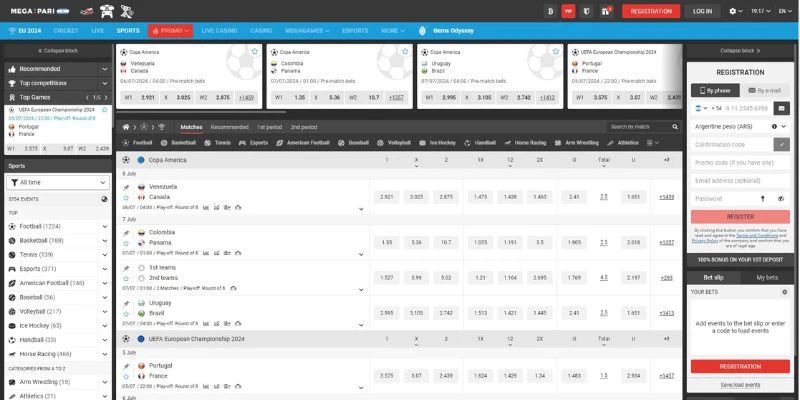
Task: Open the All time filter dropdown
Action: tap(58, 182)
